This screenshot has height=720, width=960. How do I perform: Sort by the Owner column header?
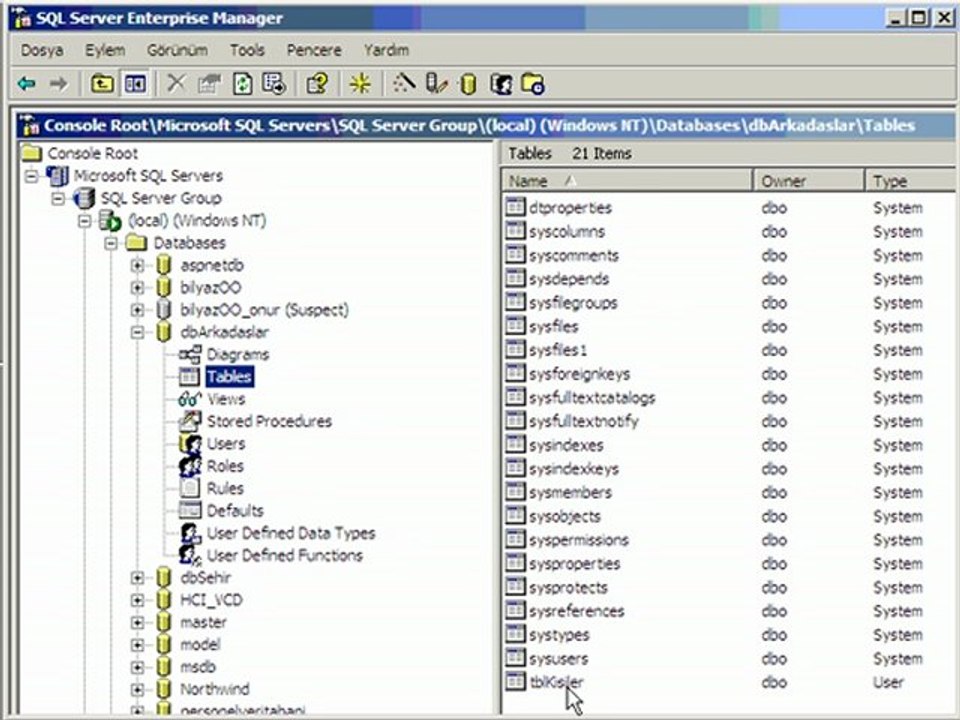(x=809, y=181)
